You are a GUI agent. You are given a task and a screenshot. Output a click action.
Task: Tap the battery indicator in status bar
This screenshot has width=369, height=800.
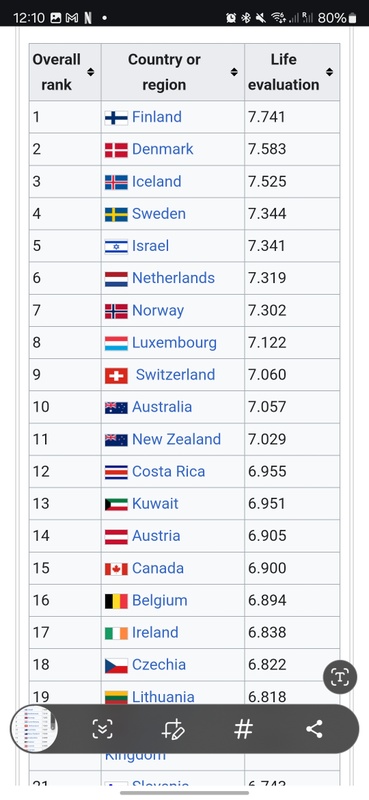[x=352, y=18]
